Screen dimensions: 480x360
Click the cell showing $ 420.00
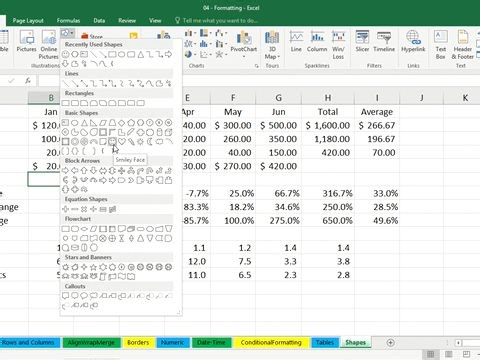(x=279, y=166)
